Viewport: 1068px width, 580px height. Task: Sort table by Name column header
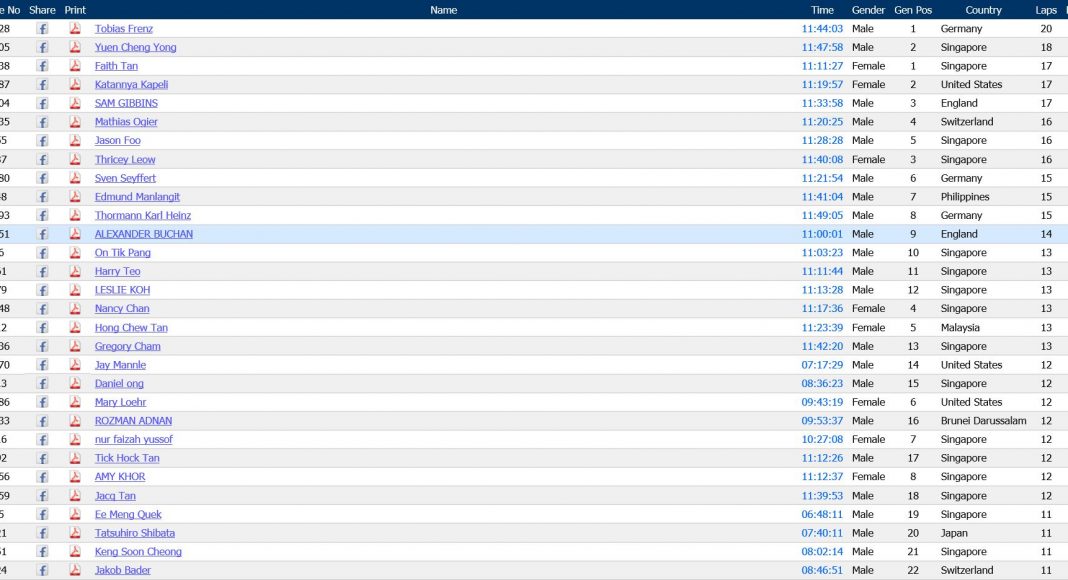443,10
